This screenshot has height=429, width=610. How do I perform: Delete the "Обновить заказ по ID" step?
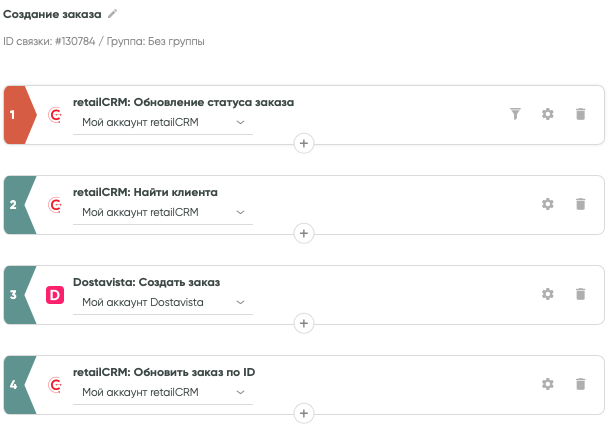[580, 384]
